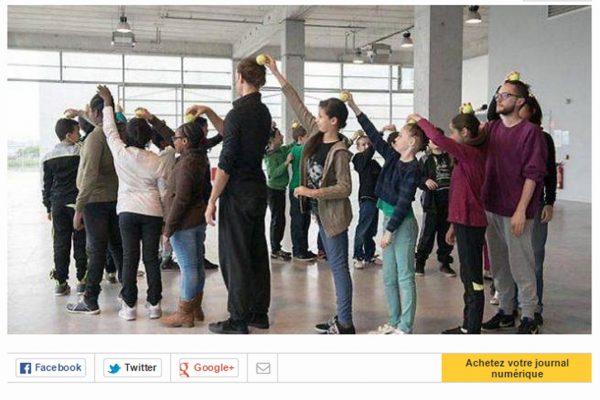Click the ceiling lamp in photo's top-left
The height and width of the screenshot is (400, 600).
coord(123,31)
